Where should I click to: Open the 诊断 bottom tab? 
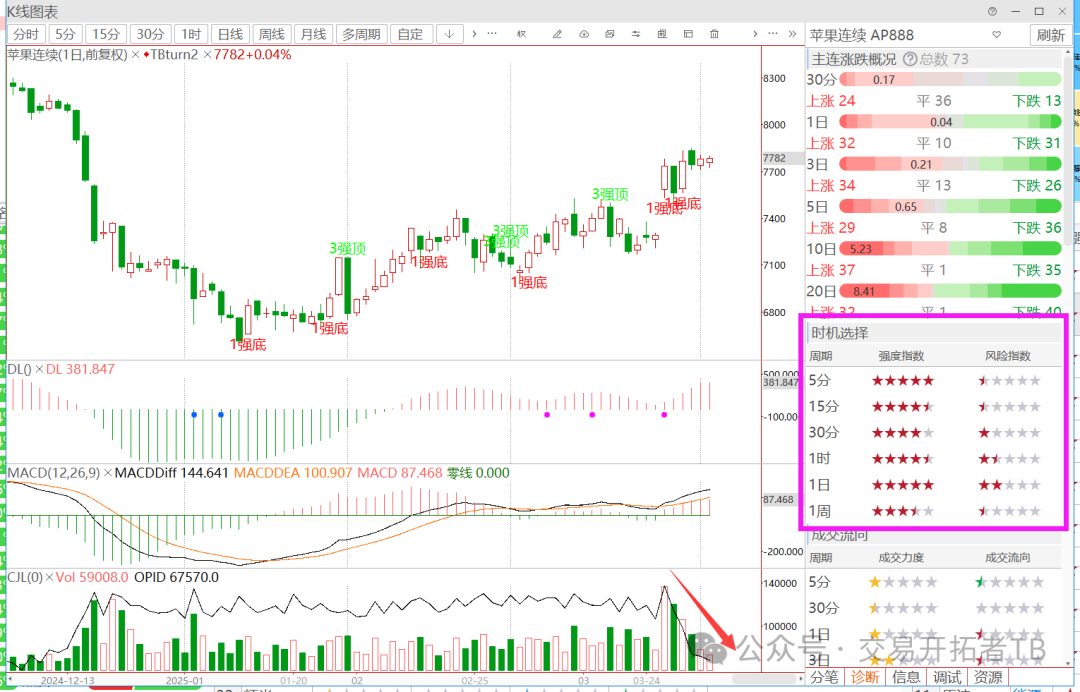(865, 678)
